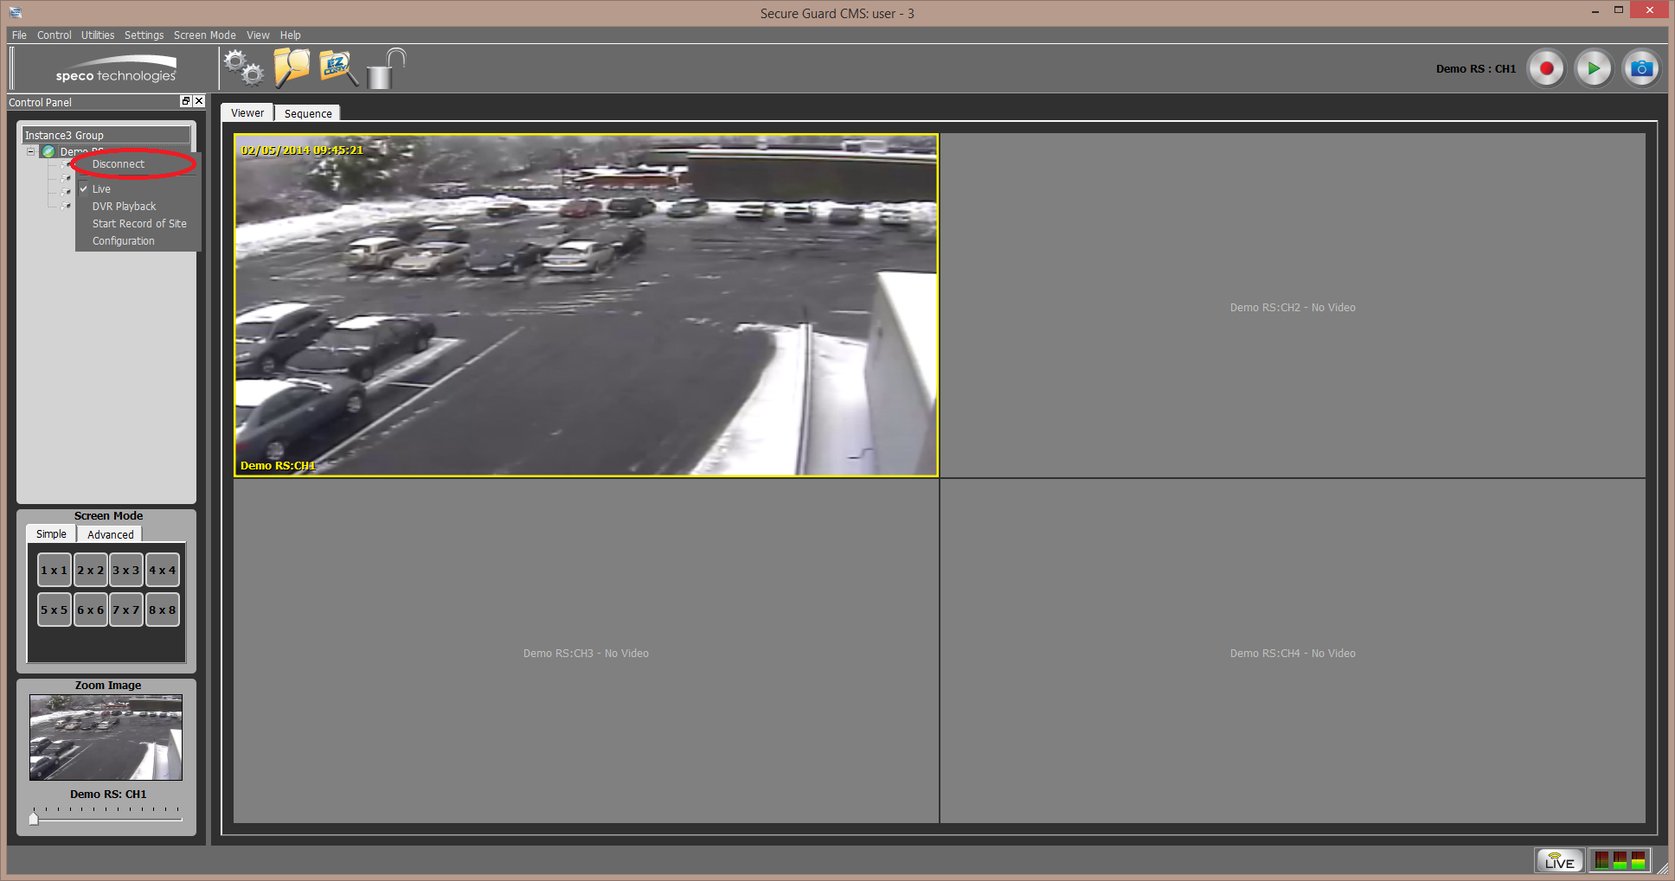Open the Settings menu

click(x=144, y=35)
